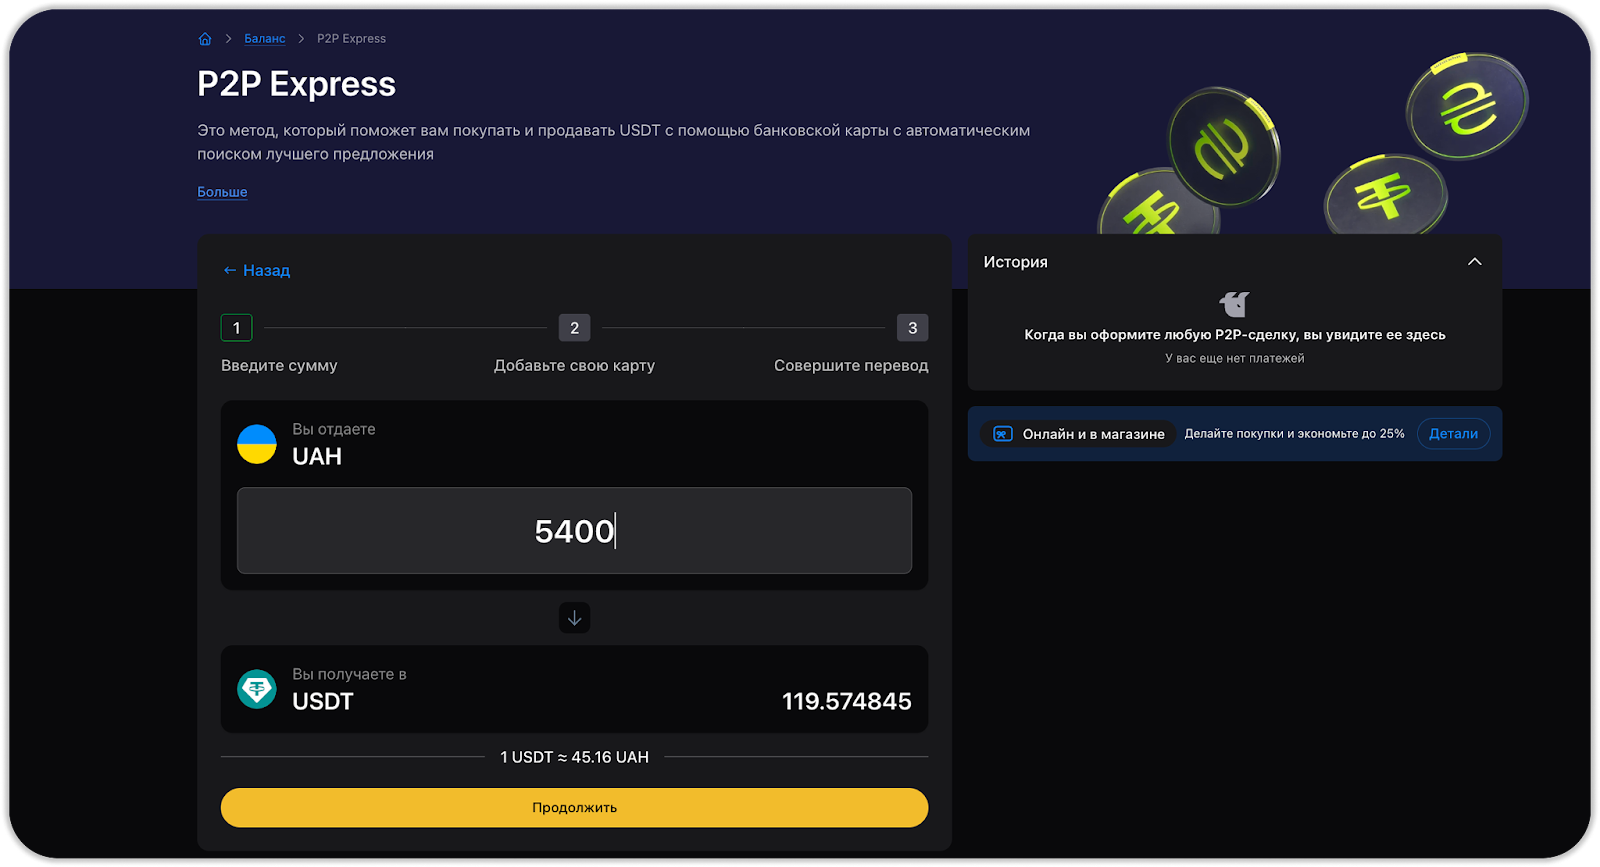
Task: Click the USDT Tether coin icon
Action: (257, 689)
